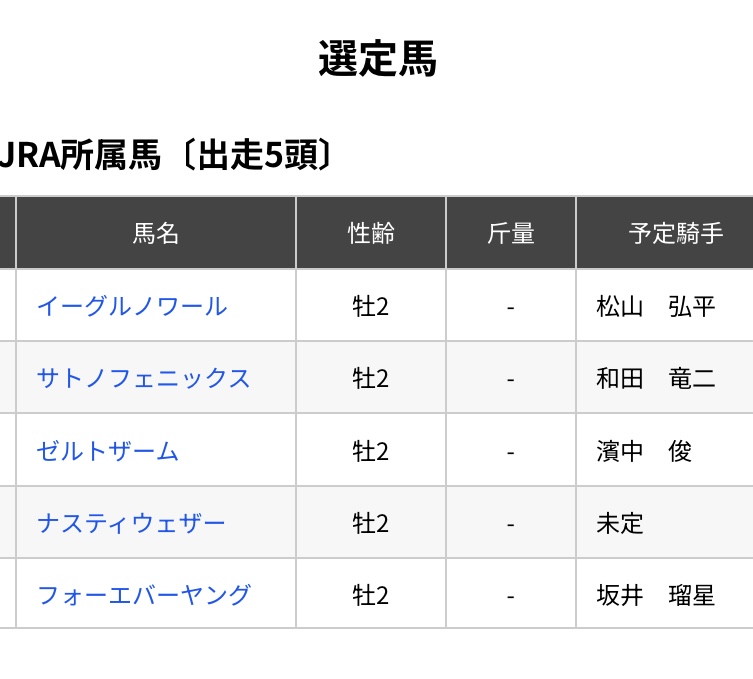The height and width of the screenshot is (679, 753).
Task: Click 牡2 cell in イーグルノワール row
Action: point(371,306)
